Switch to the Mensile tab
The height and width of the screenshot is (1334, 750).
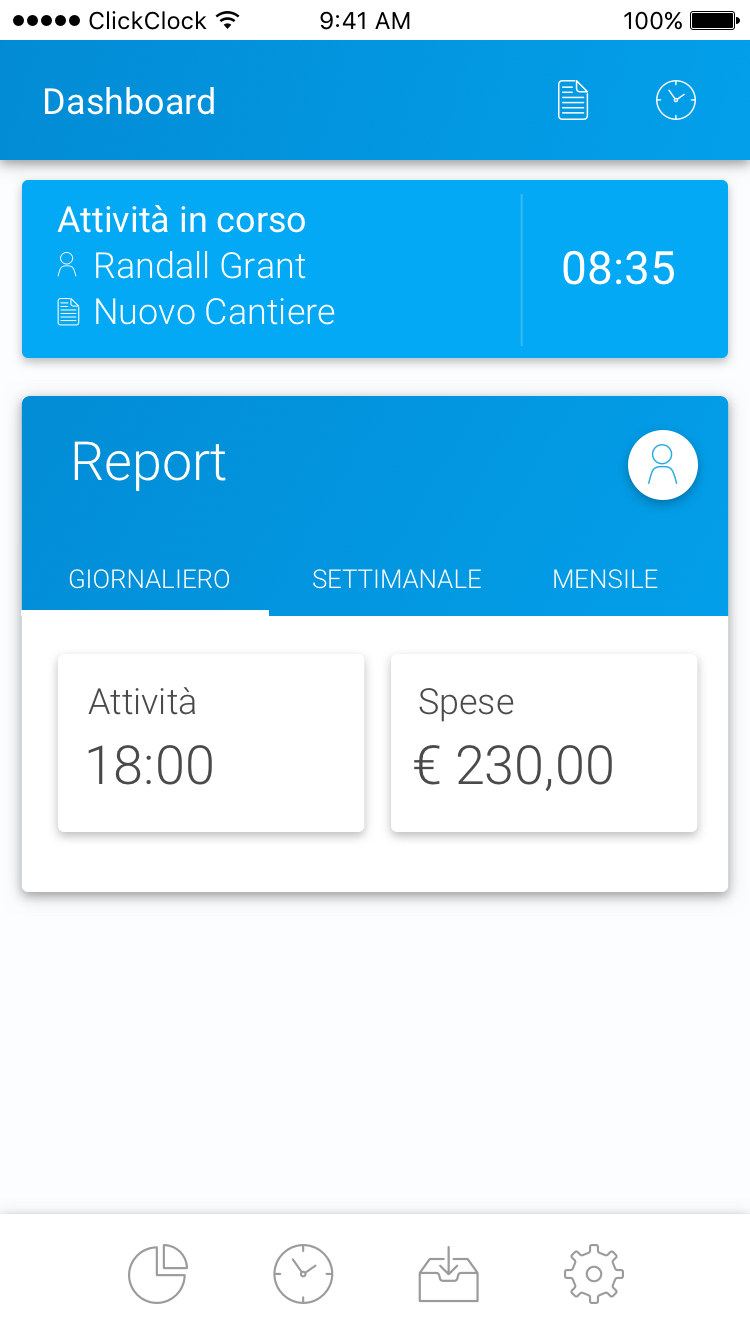click(x=605, y=580)
